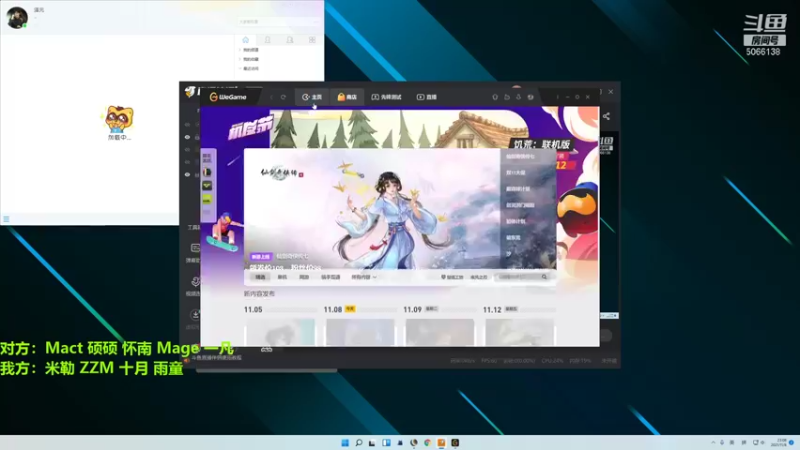Click the folder-like icon in WeGame header

point(507,97)
